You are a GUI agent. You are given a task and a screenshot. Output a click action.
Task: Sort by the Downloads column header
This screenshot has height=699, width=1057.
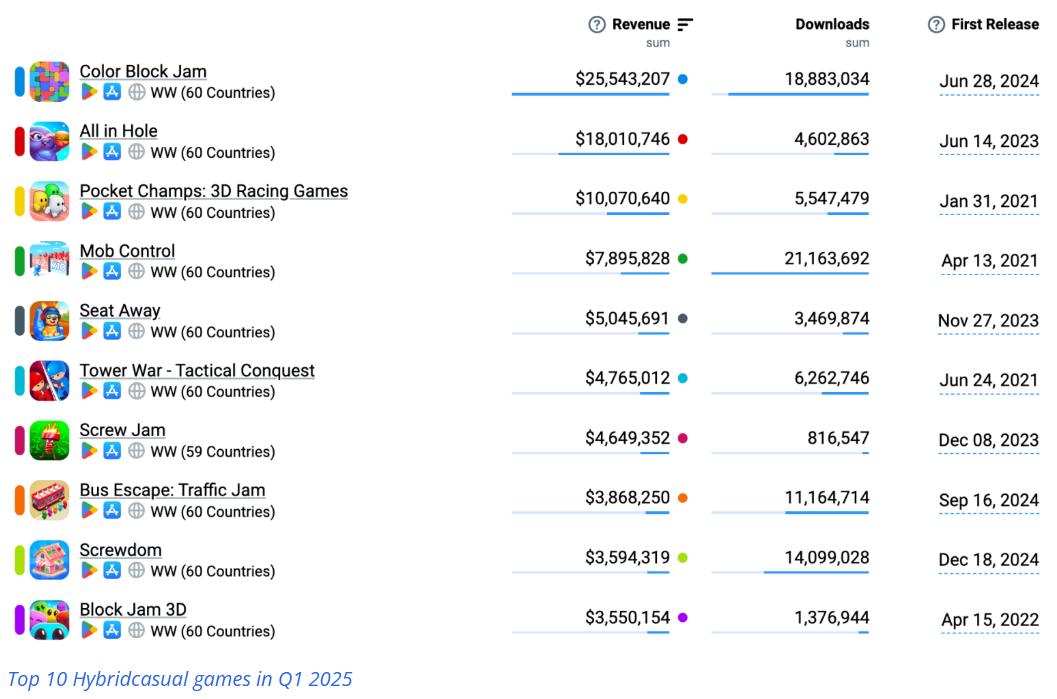coord(832,24)
